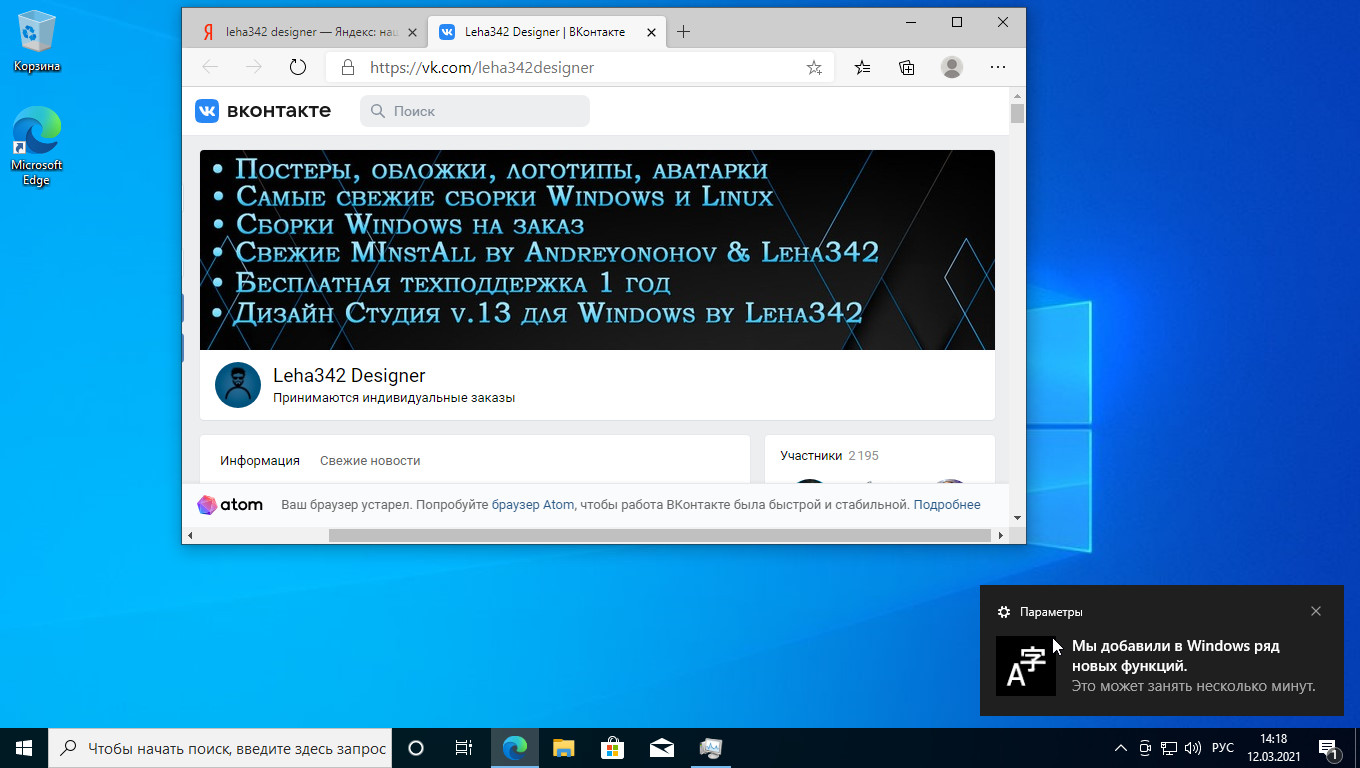Image resolution: width=1360 pixels, height=768 pixels.
Task: Dismiss the Параметры notification
Action: pos(1316,611)
